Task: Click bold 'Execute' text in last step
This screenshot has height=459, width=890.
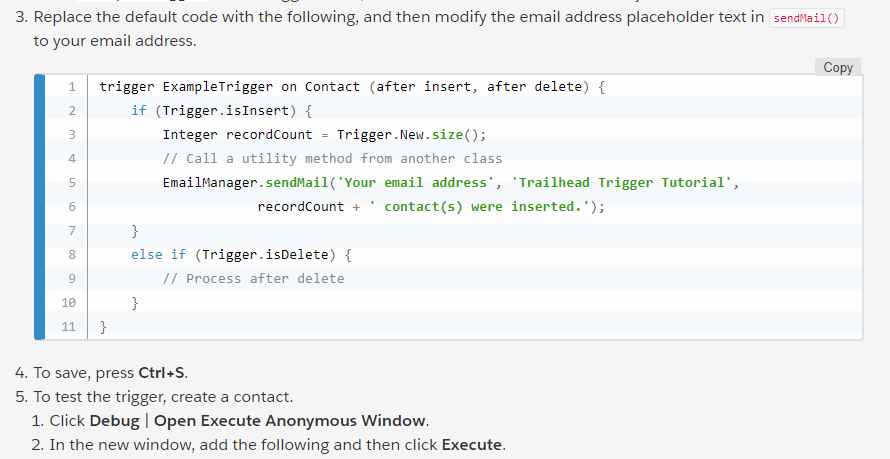Action: (472, 444)
